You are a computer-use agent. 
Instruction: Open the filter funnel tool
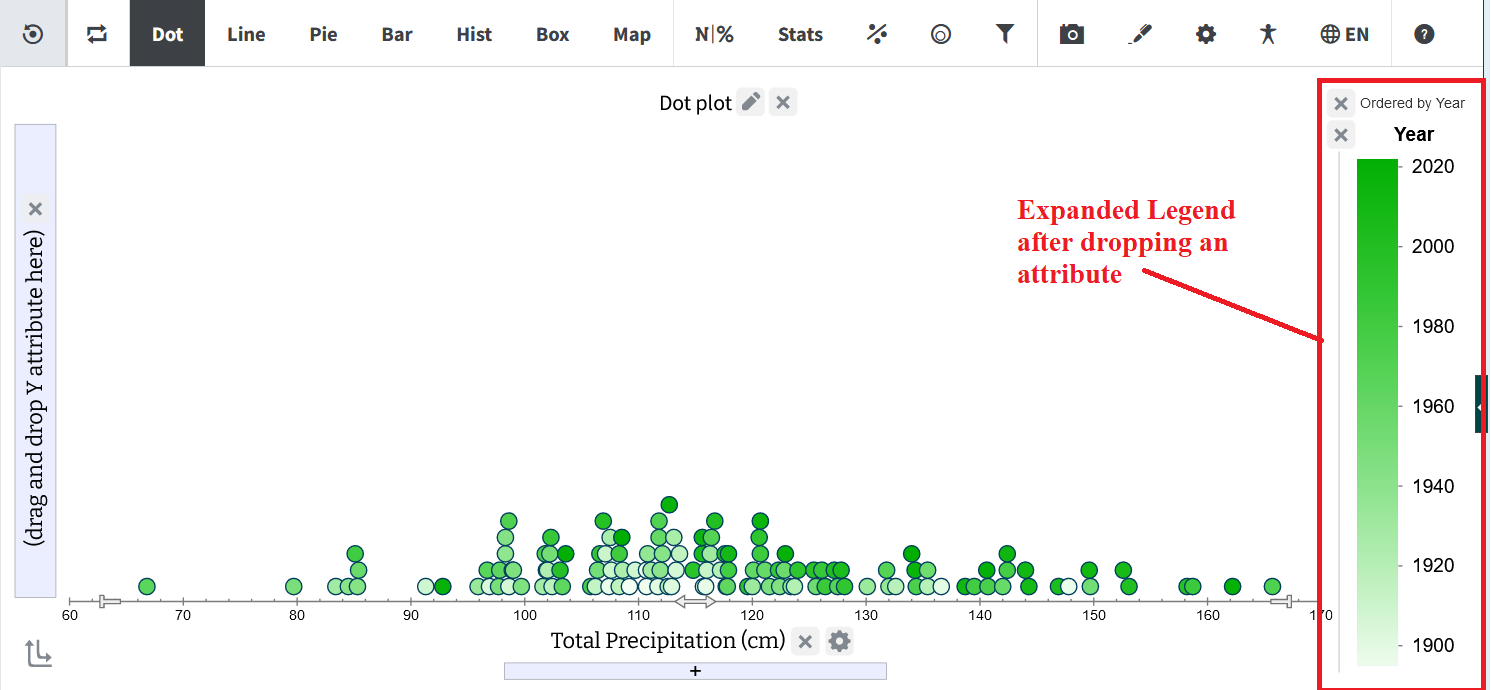click(1005, 34)
